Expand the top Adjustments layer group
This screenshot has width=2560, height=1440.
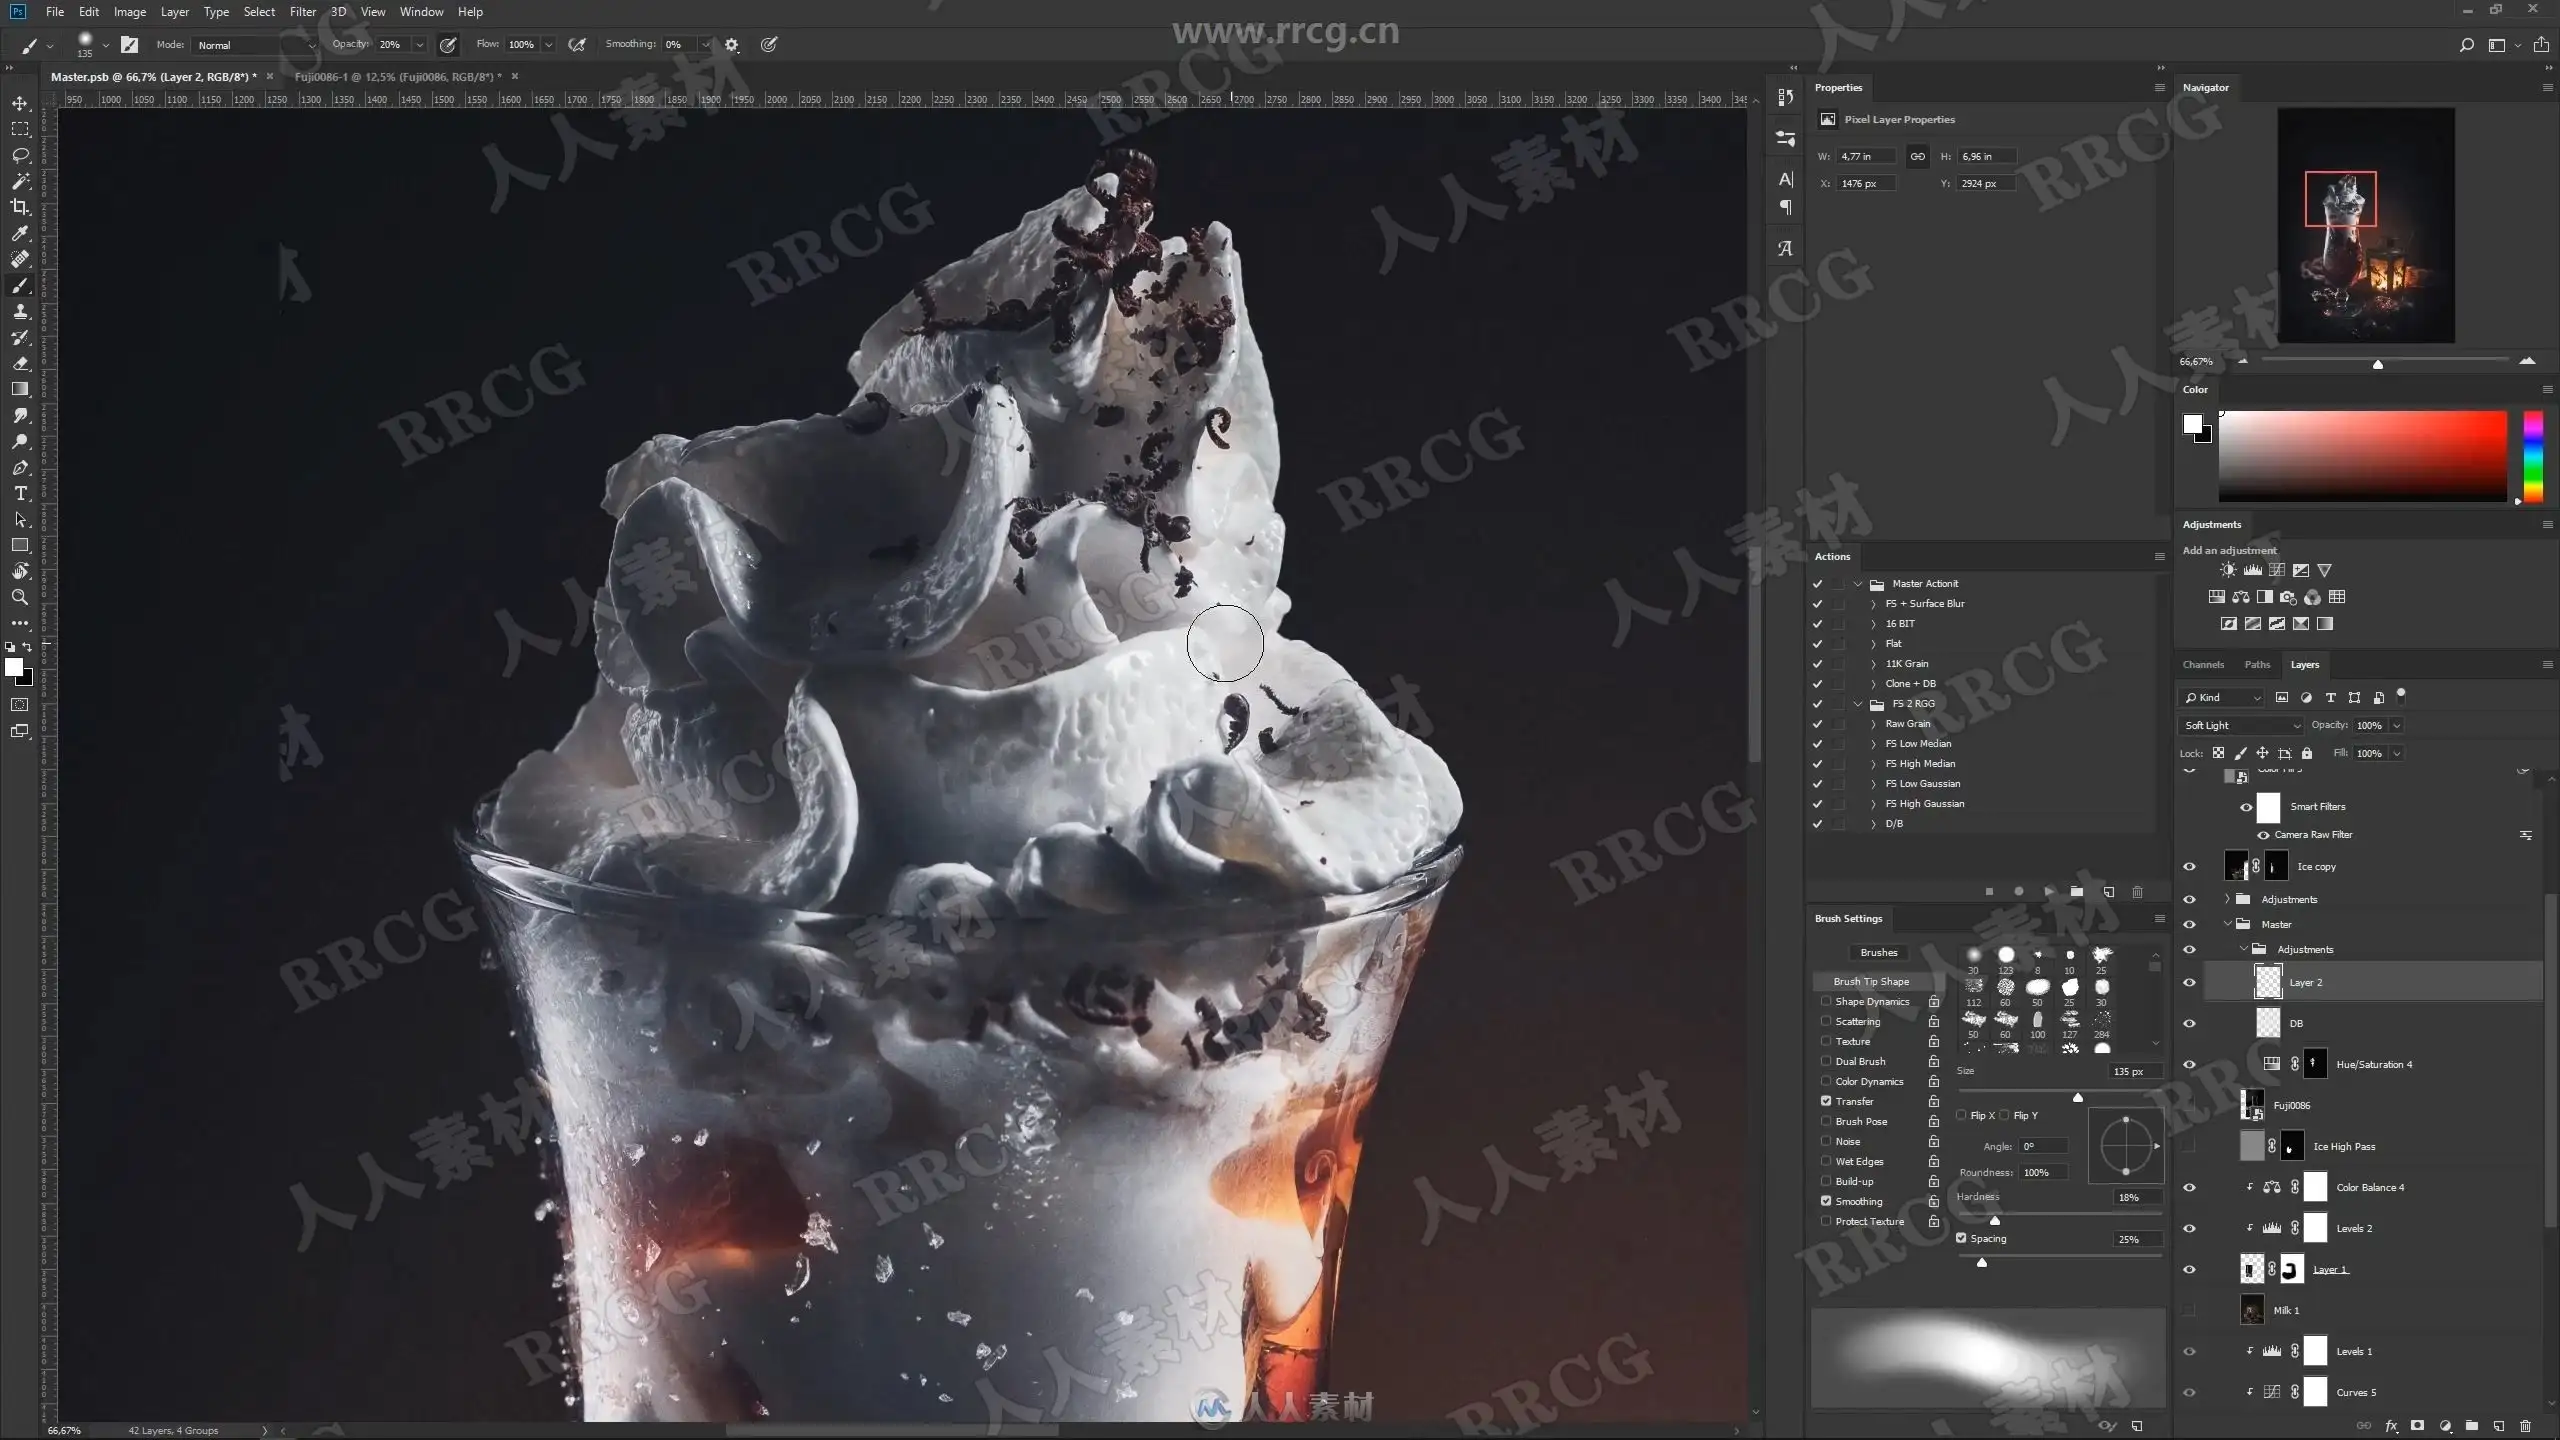2227,899
